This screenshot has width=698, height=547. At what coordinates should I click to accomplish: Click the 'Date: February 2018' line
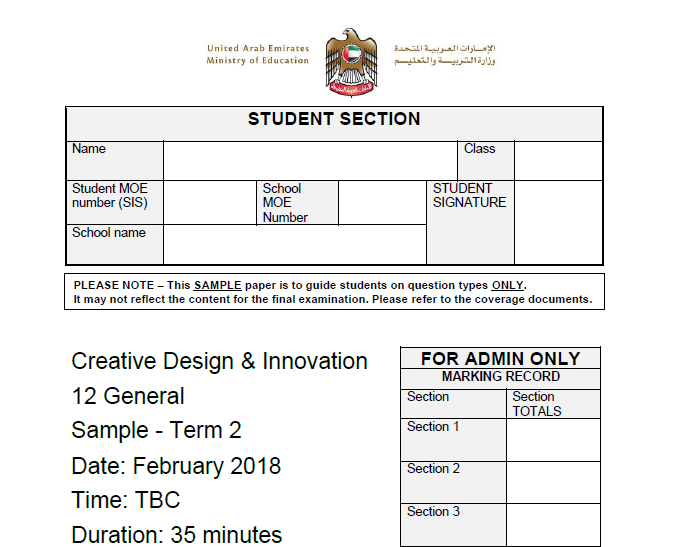[x=176, y=466]
